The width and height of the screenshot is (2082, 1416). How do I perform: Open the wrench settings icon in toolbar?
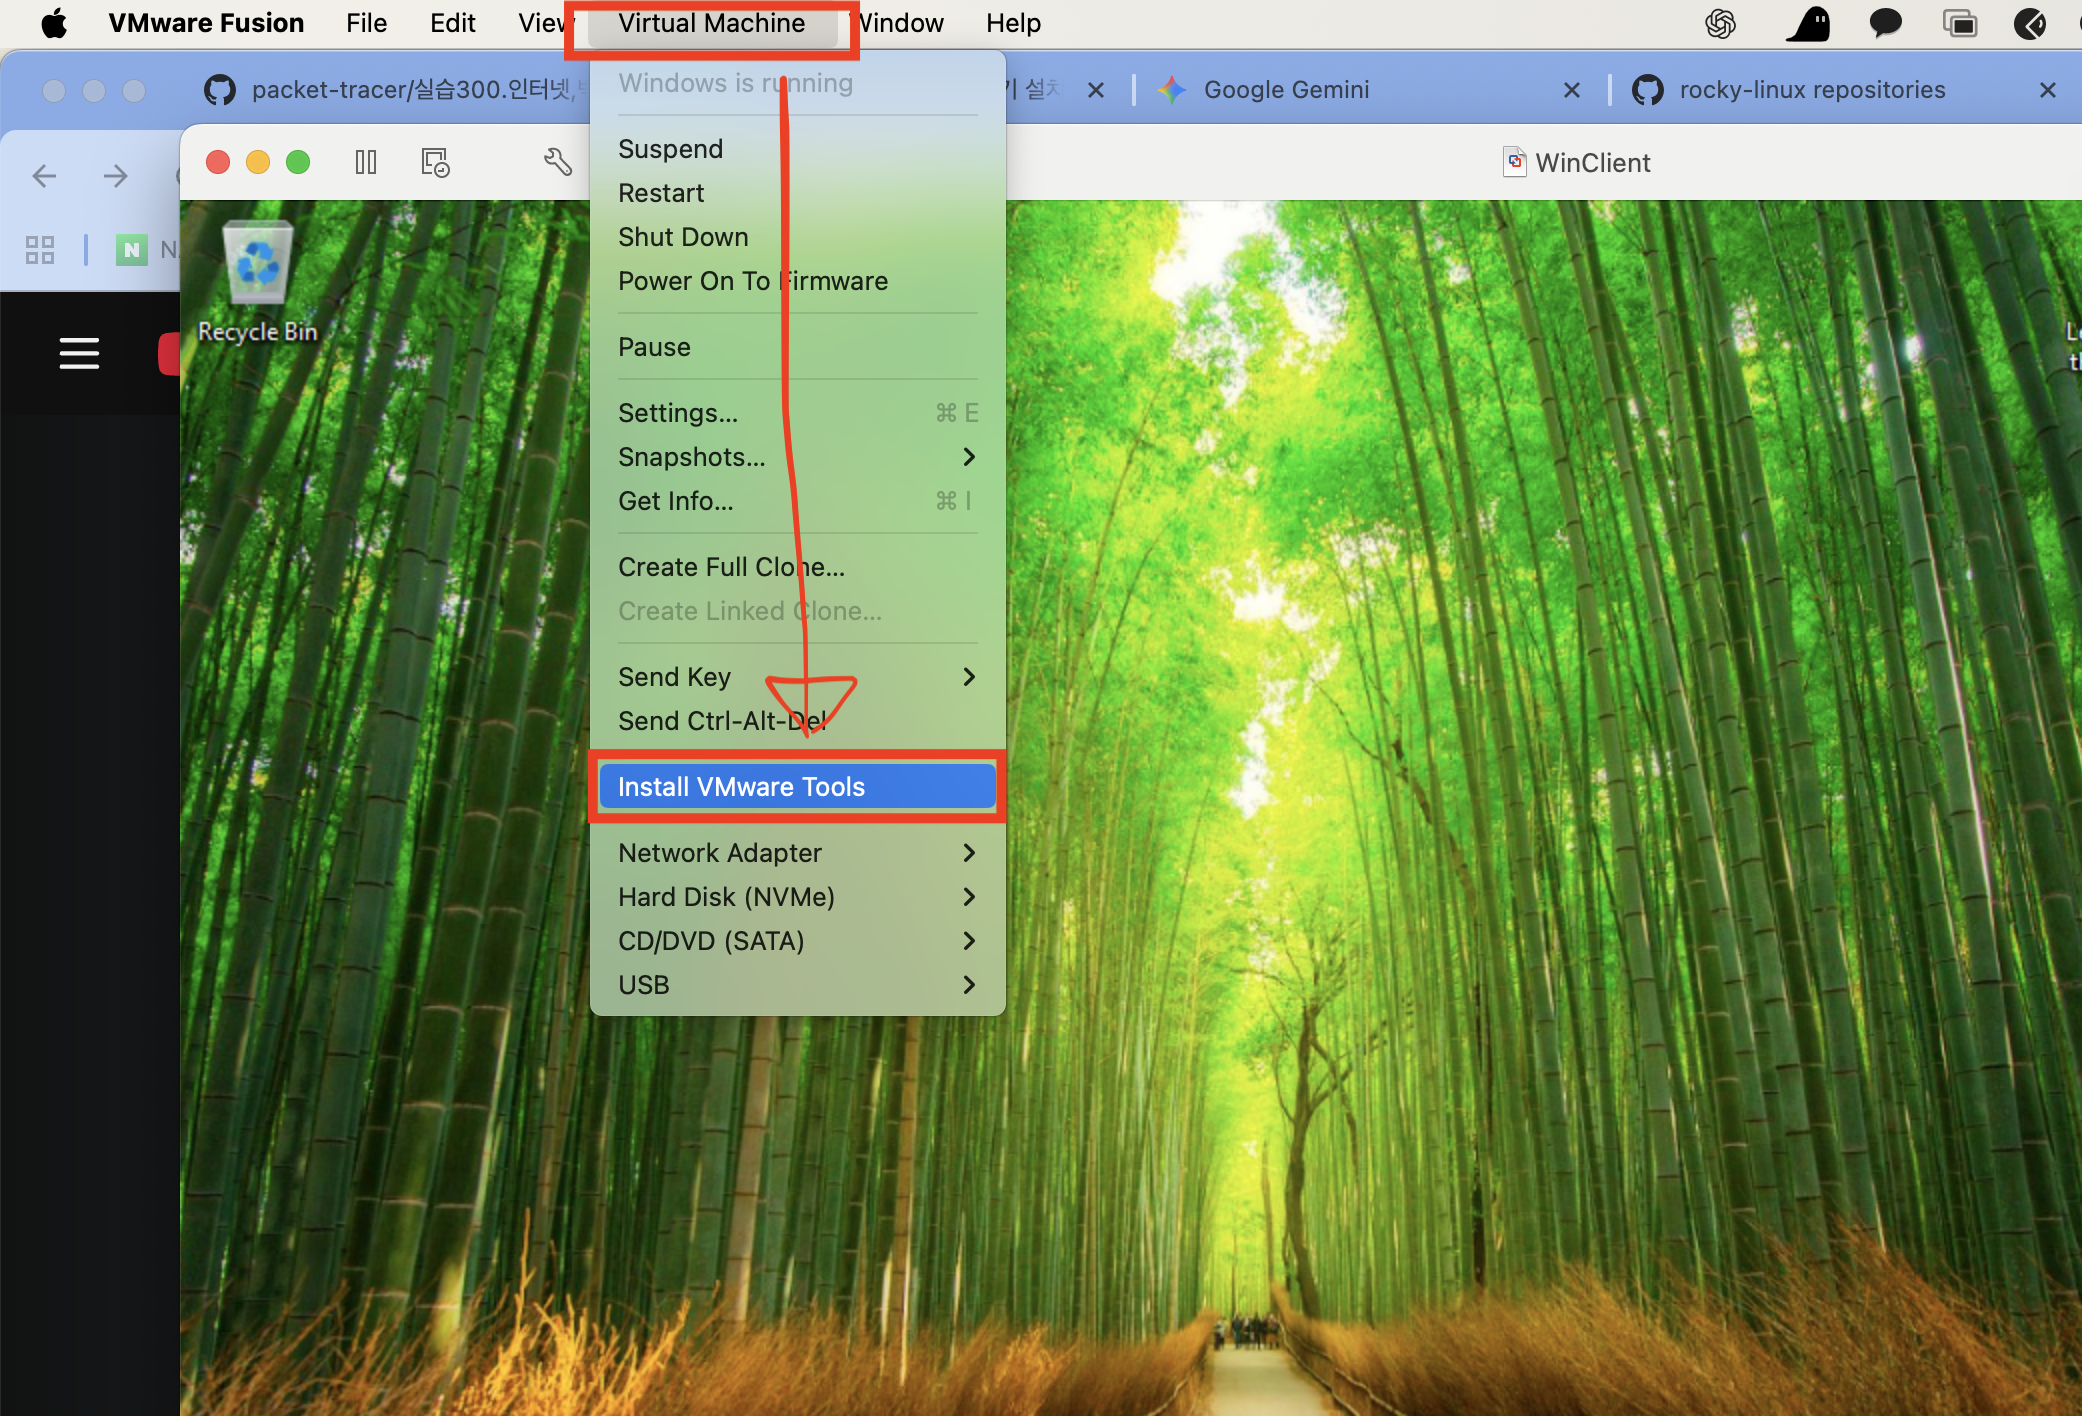click(557, 162)
